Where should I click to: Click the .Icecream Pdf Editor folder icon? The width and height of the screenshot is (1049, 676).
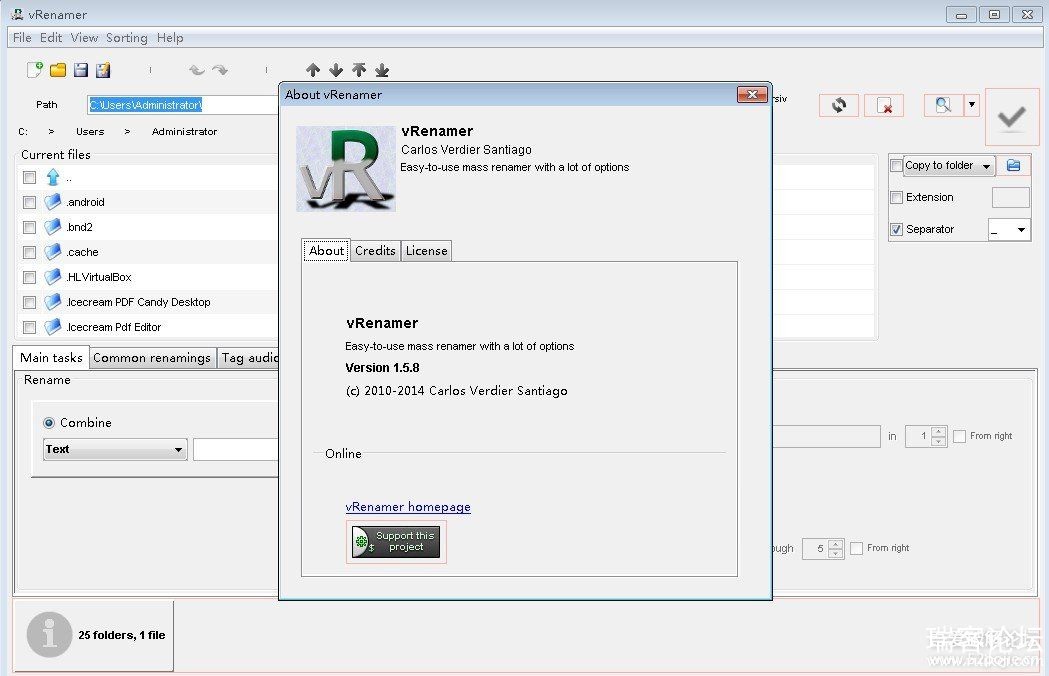(x=53, y=327)
